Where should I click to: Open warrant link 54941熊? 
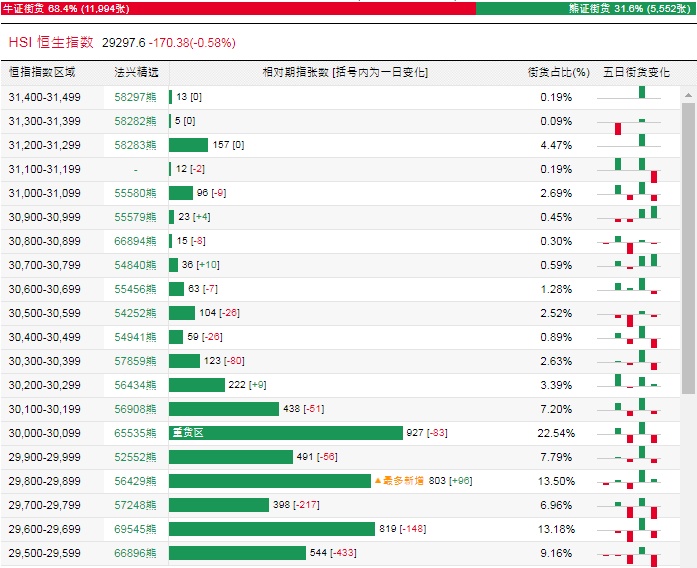(135, 337)
